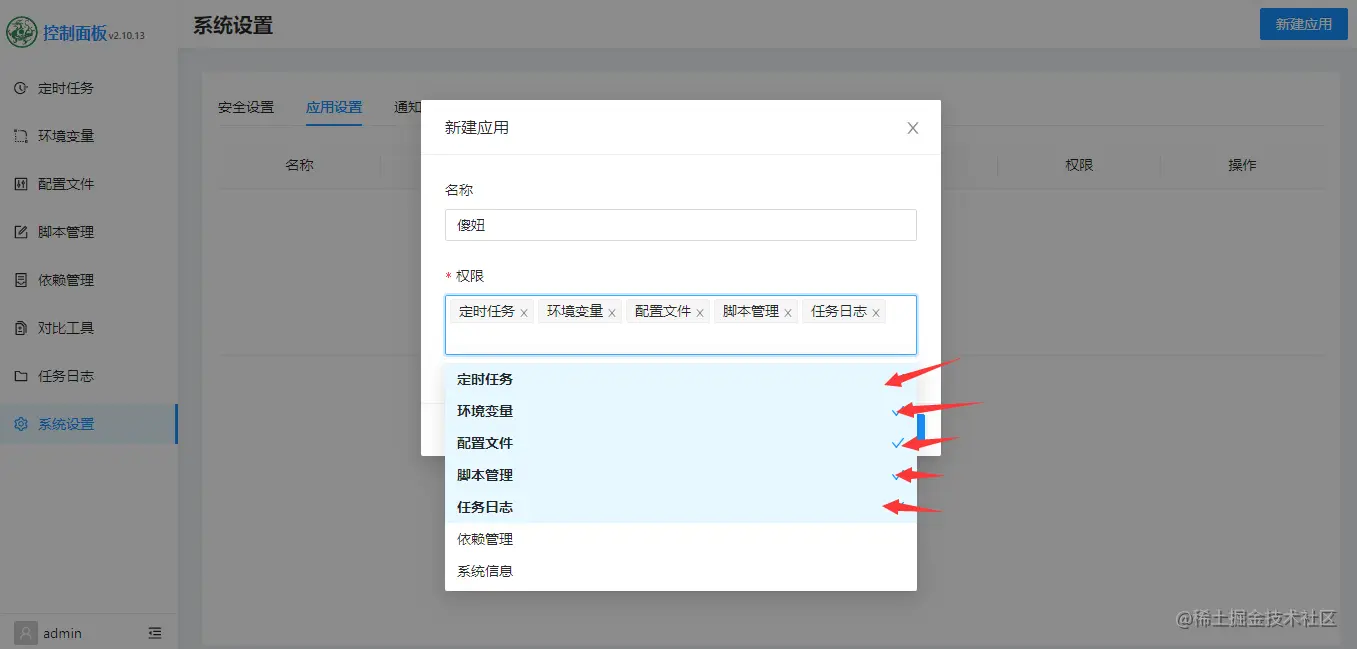This screenshot has height=649, width=1357.
Task: Click the 名称 input containing 傻妞
Action: (x=680, y=225)
